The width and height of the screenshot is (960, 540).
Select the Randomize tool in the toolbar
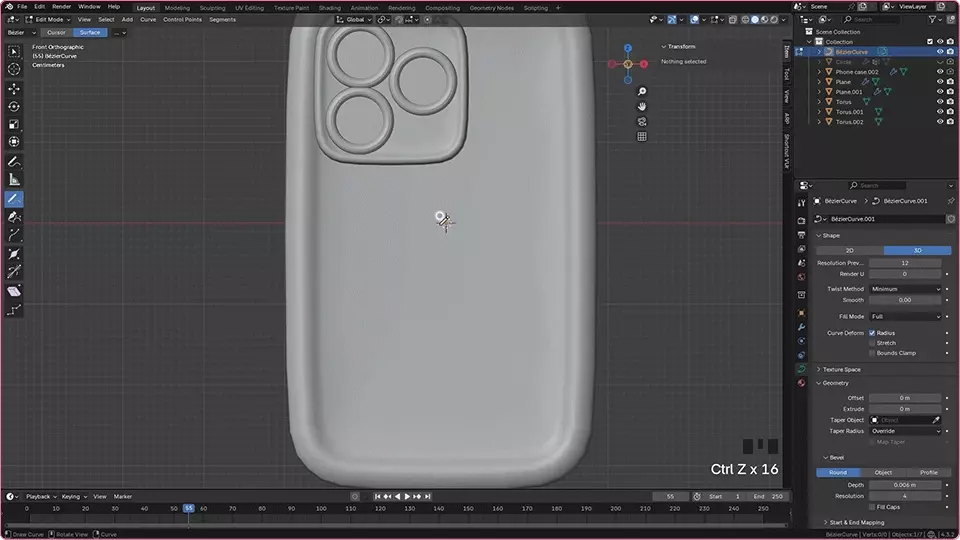click(x=13, y=310)
